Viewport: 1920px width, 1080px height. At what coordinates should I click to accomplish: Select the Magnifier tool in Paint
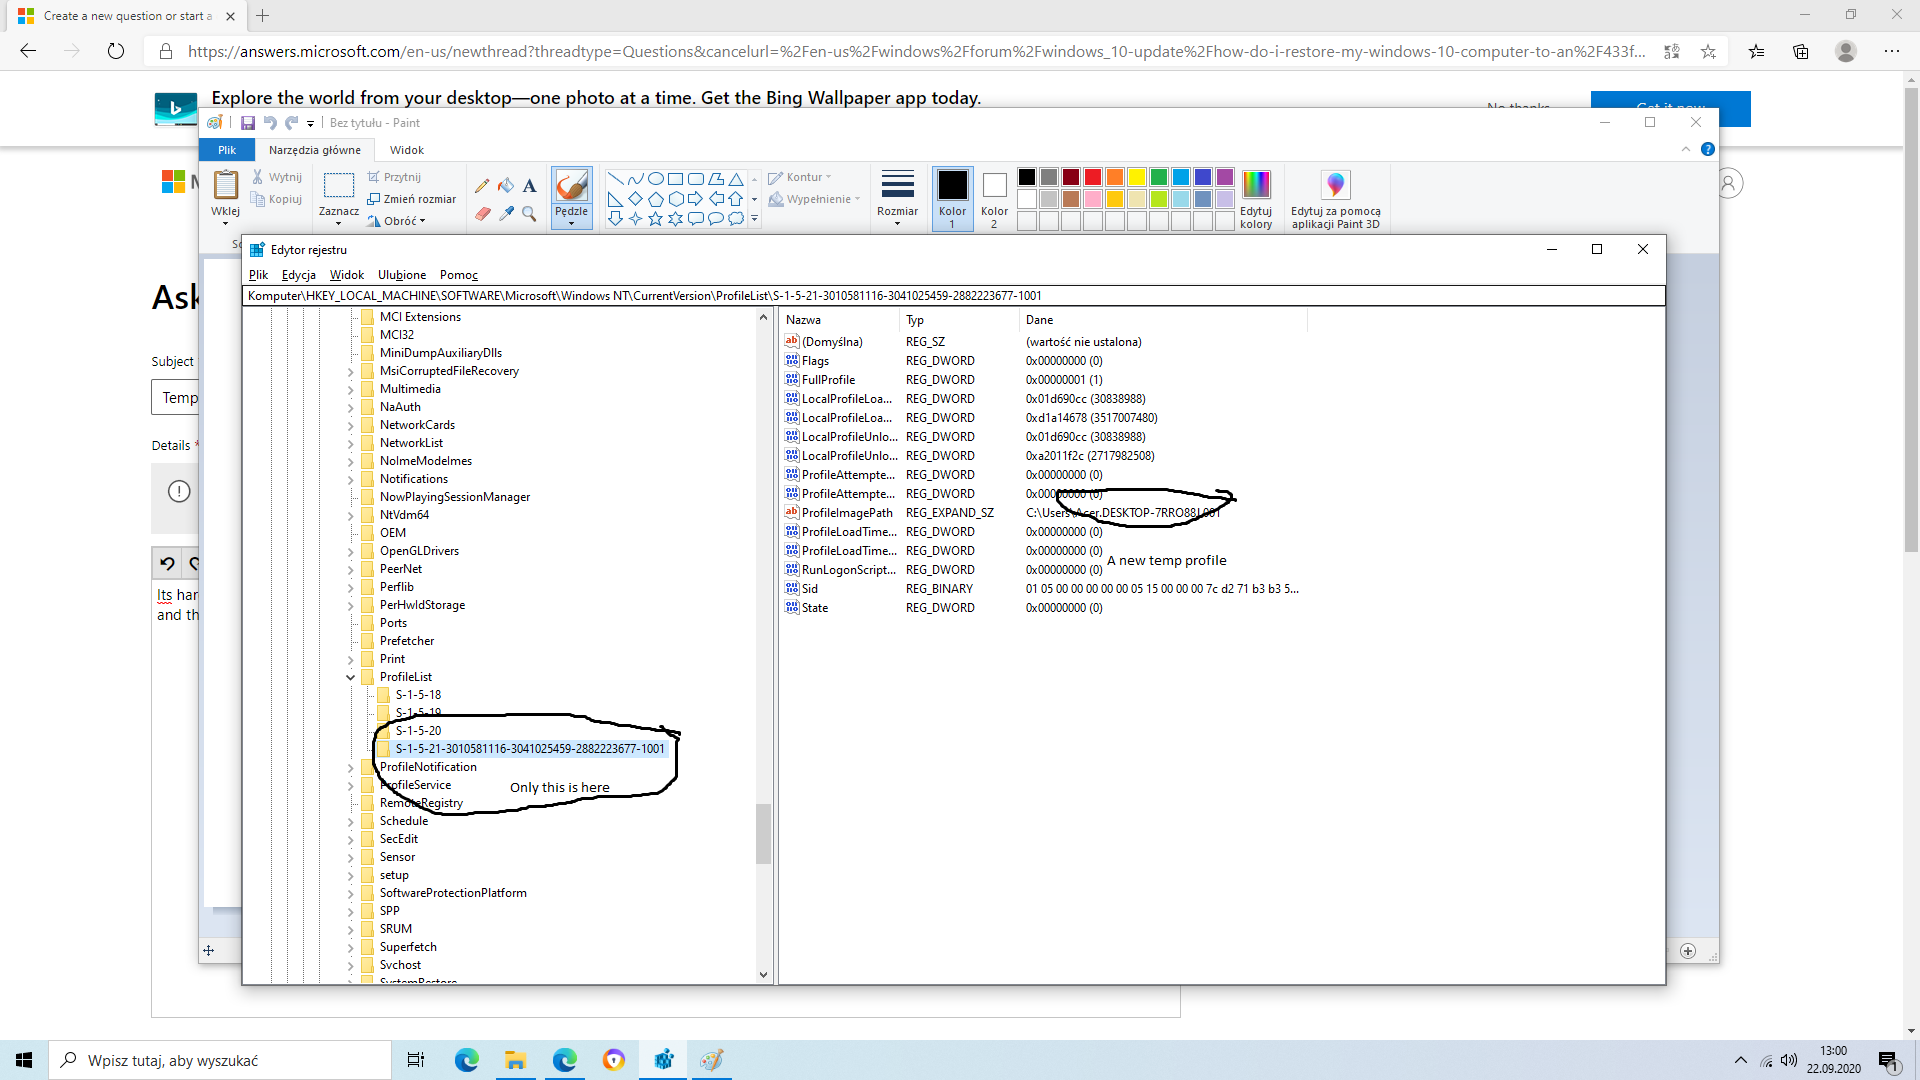(x=529, y=213)
